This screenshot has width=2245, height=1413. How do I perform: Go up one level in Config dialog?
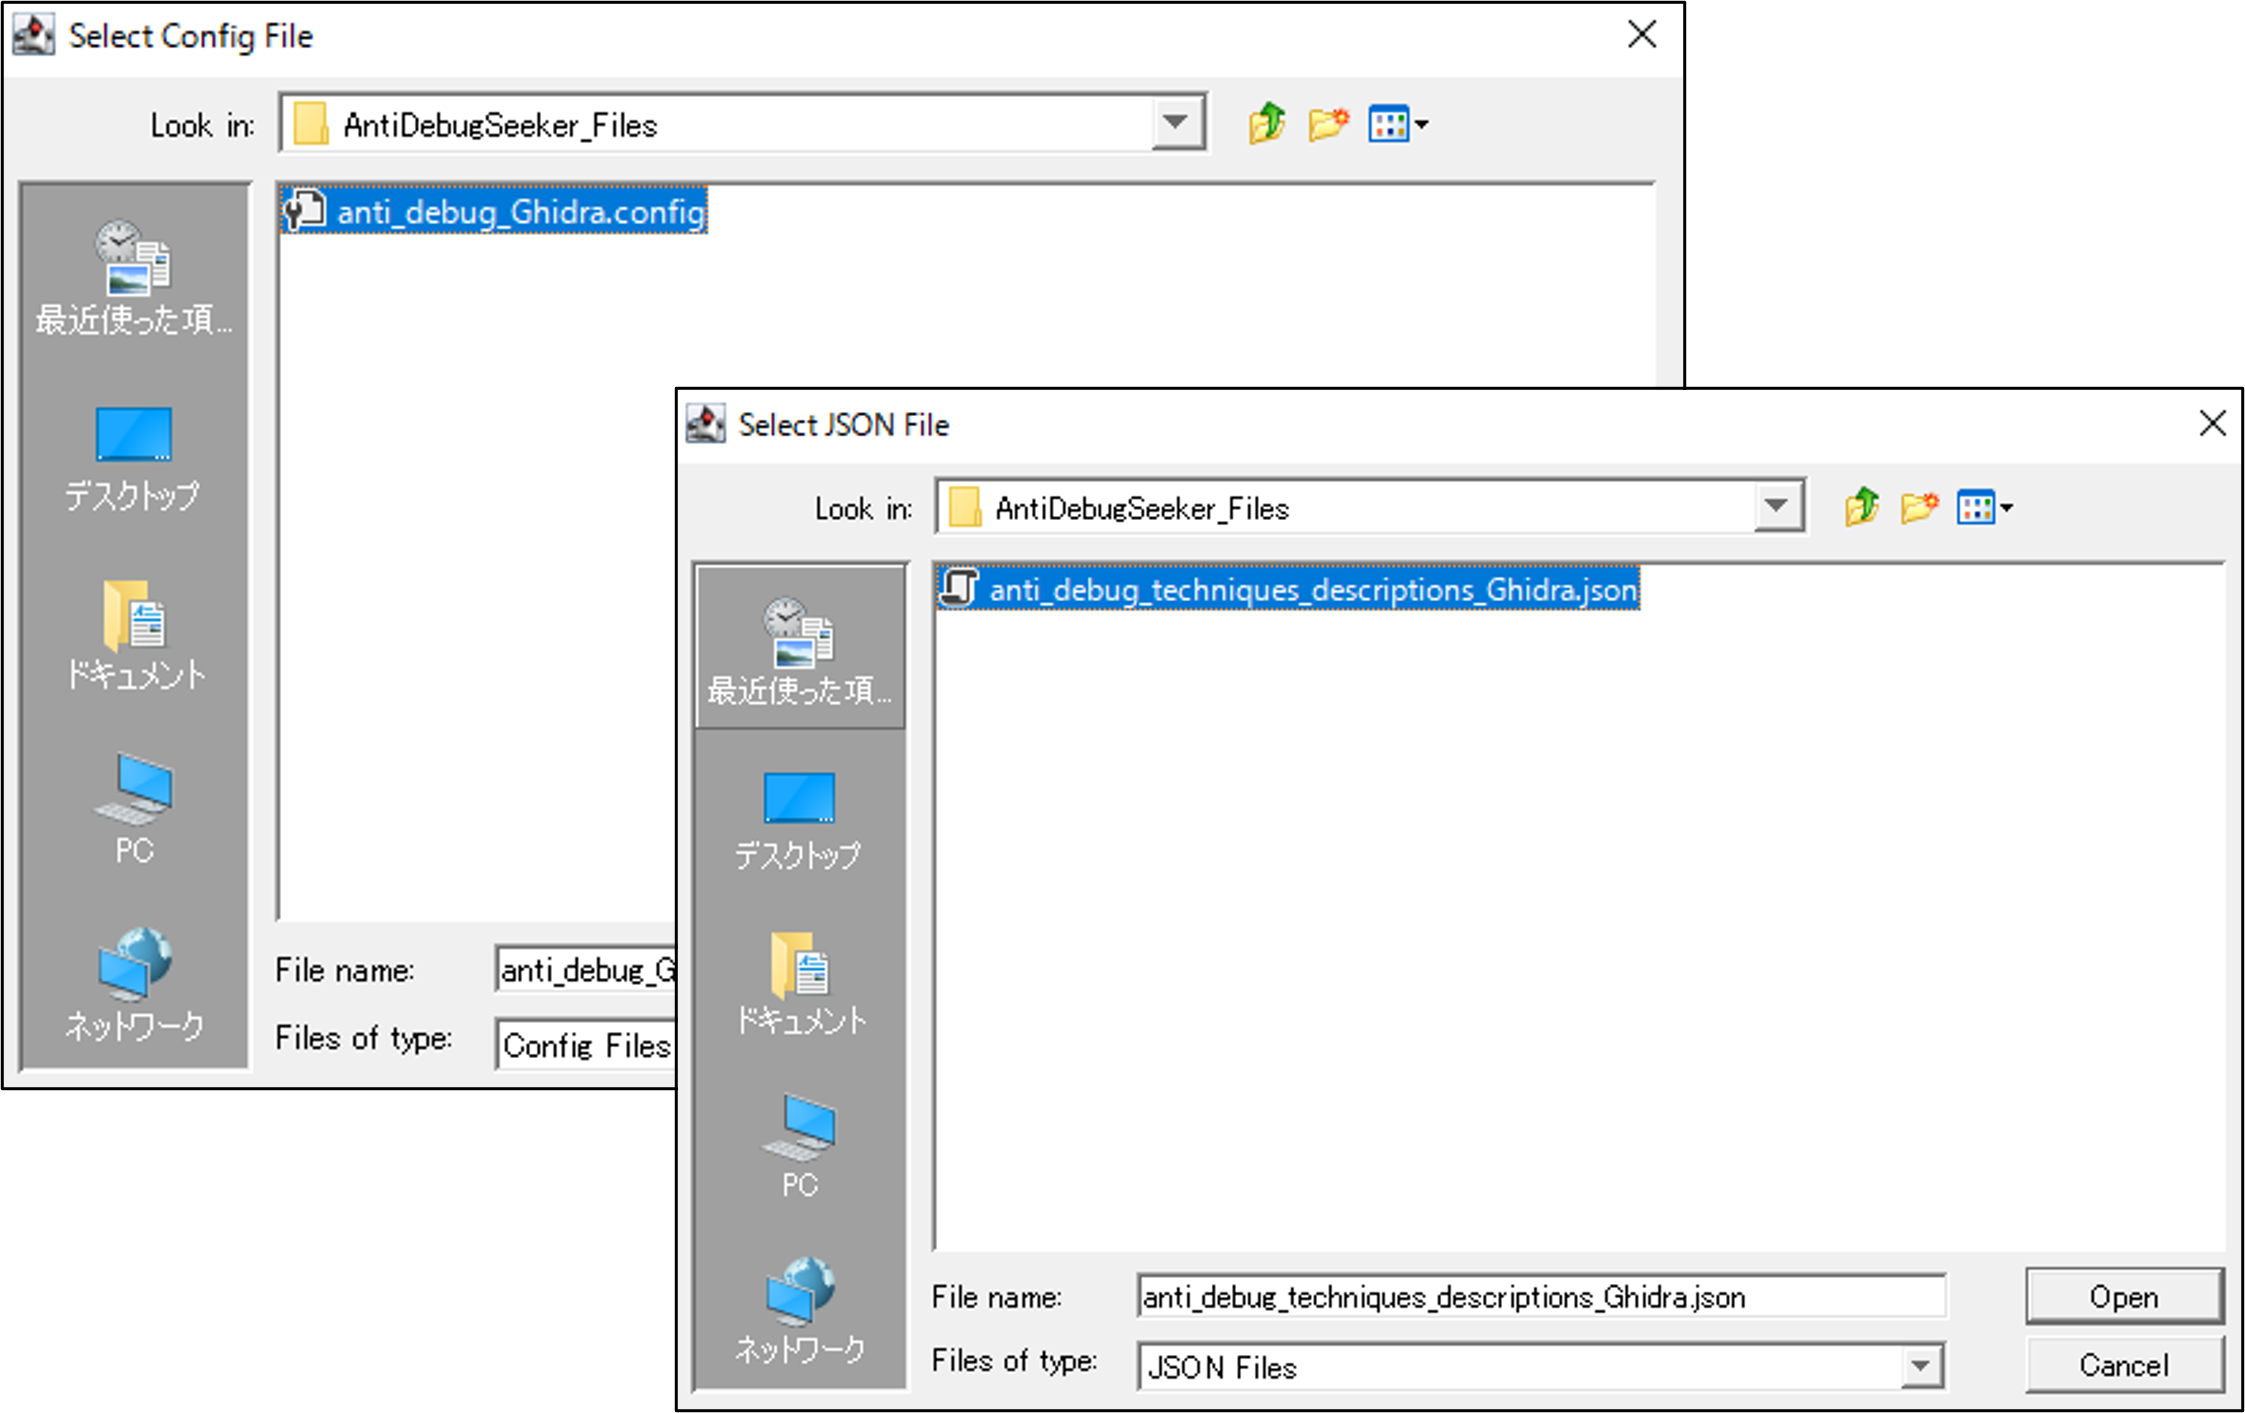tap(1266, 124)
